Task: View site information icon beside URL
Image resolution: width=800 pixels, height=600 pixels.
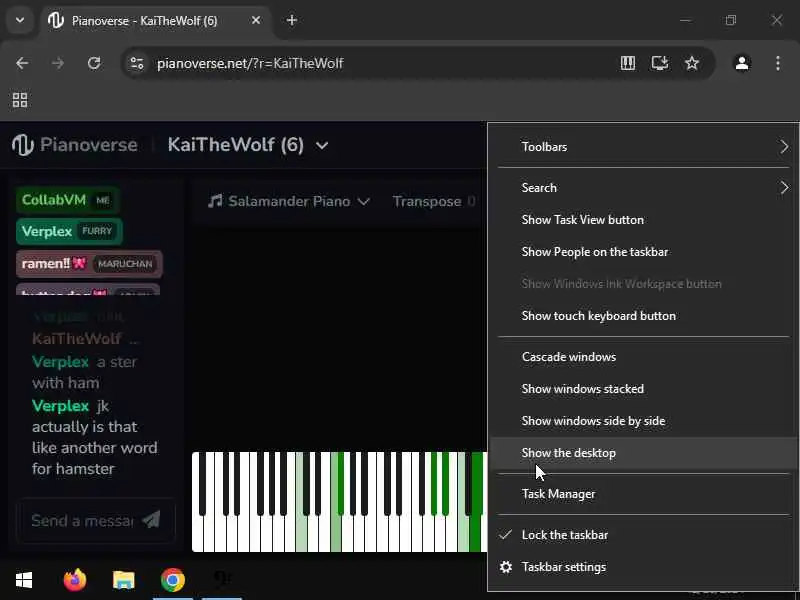Action: [137, 63]
